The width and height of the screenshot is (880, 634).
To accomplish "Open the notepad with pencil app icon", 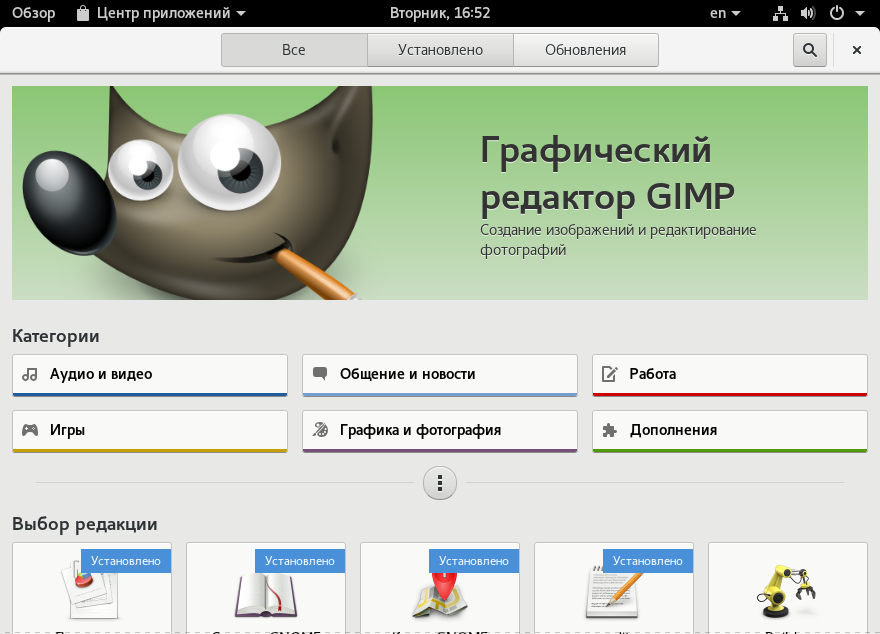I will 613,594.
